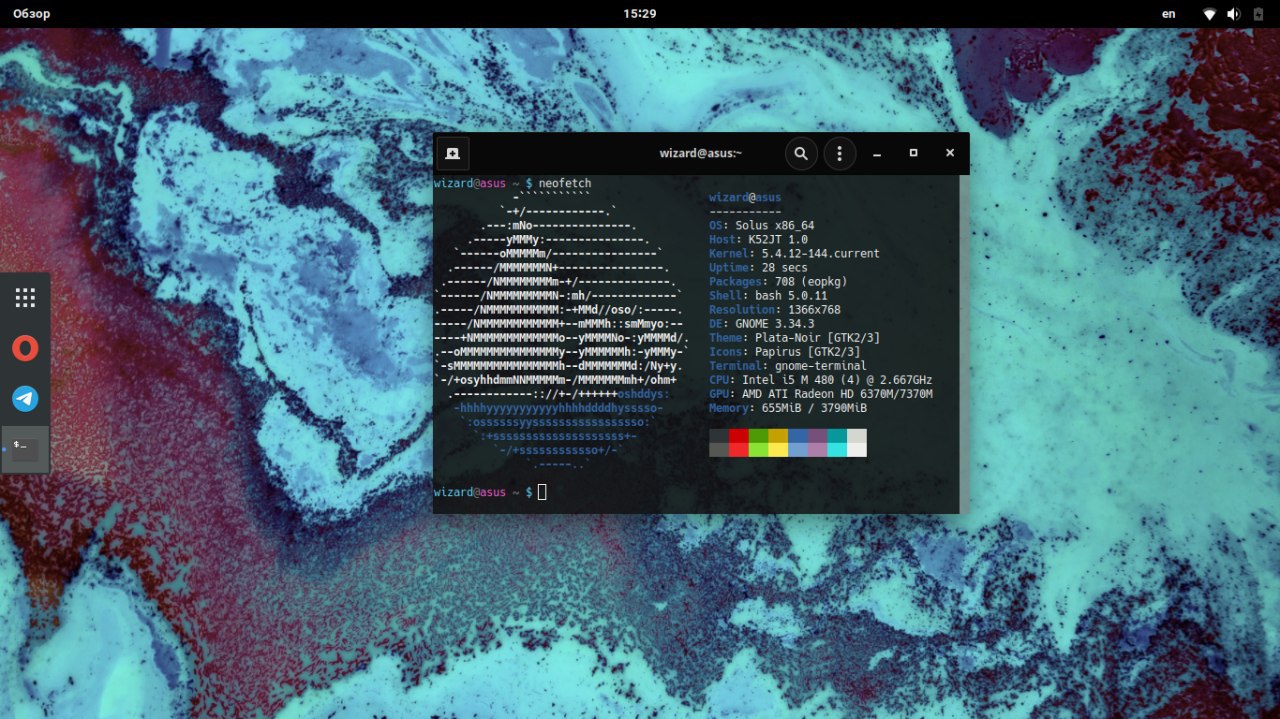Click the terminal cursor at the last prompt
Image resolution: width=1280 pixels, height=719 pixels.
pyautogui.click(x=542, y=492)
